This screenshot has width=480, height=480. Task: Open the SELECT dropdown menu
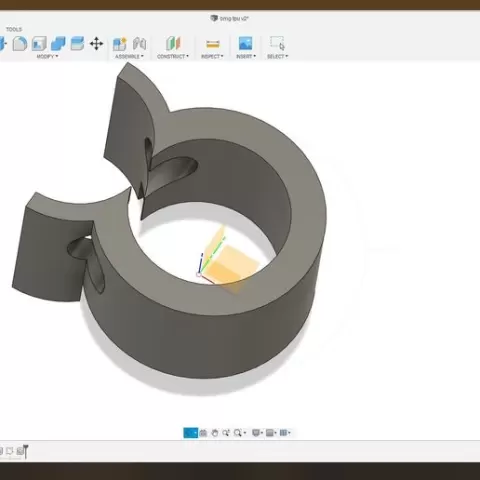click(277, 57)
